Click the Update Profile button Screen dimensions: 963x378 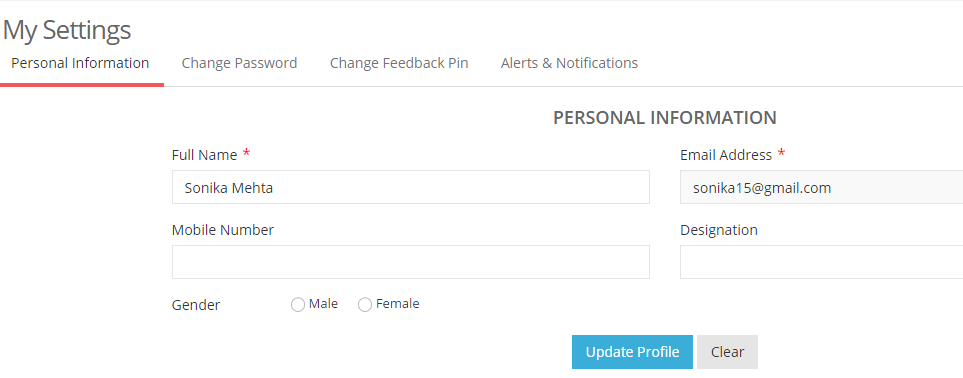pos(633,352)
